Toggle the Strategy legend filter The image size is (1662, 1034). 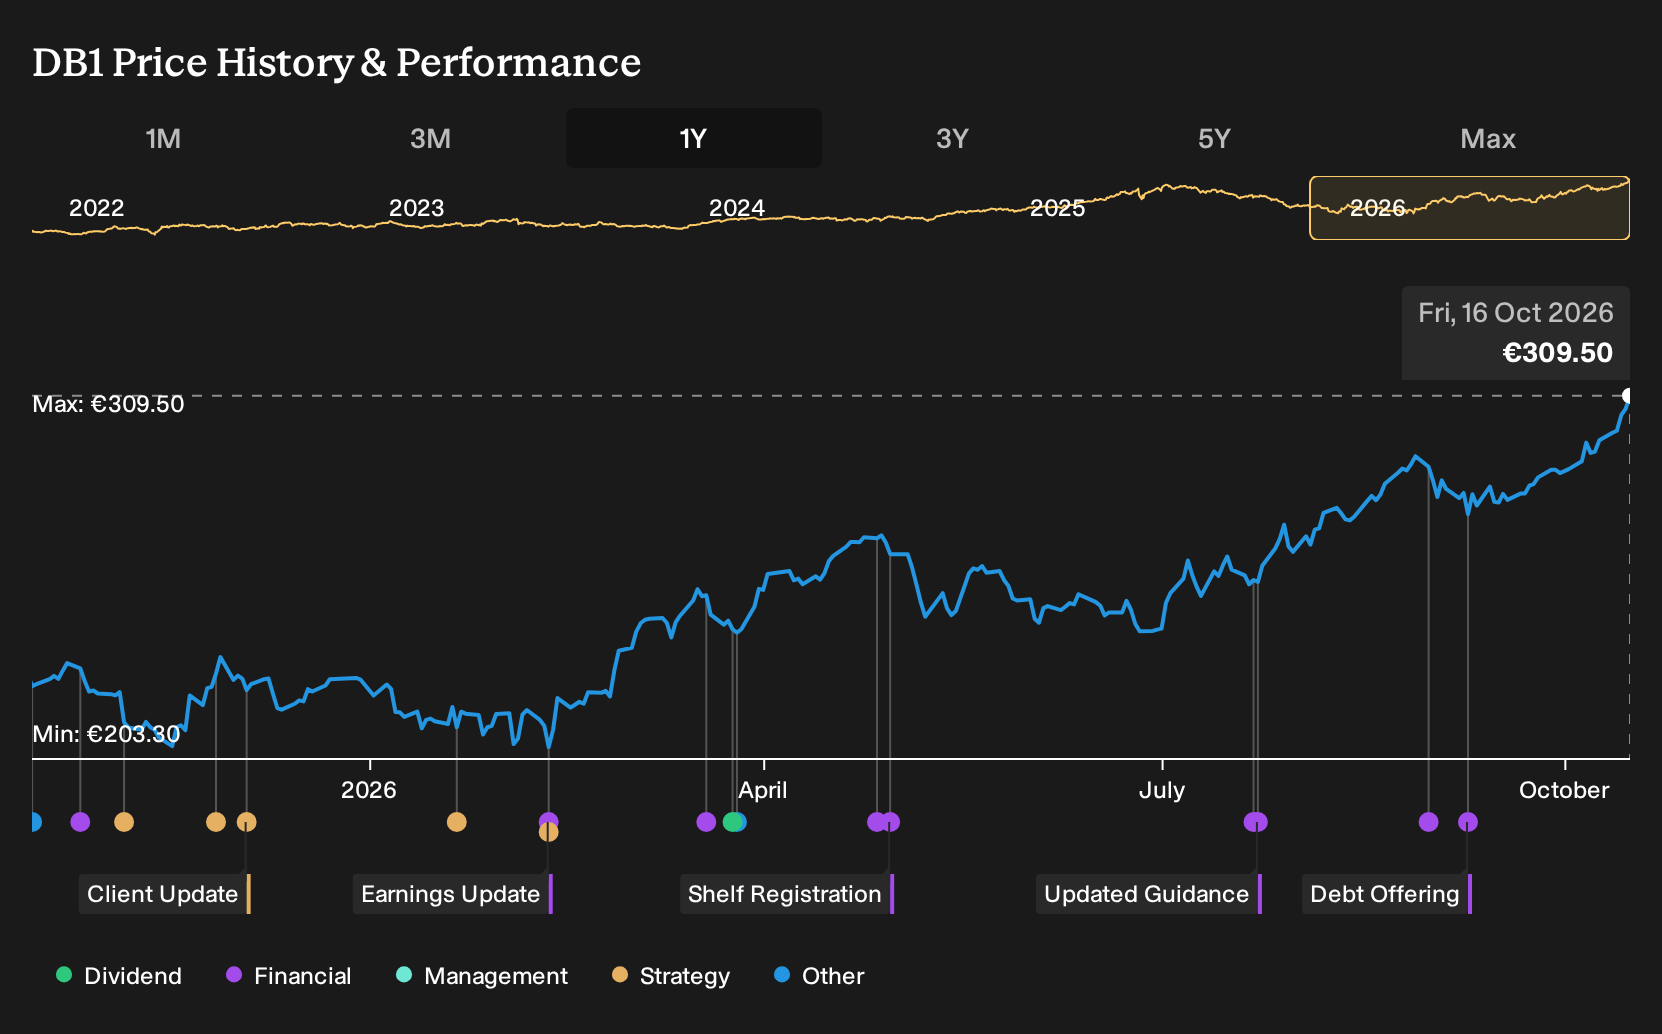[x=671, y=976]
